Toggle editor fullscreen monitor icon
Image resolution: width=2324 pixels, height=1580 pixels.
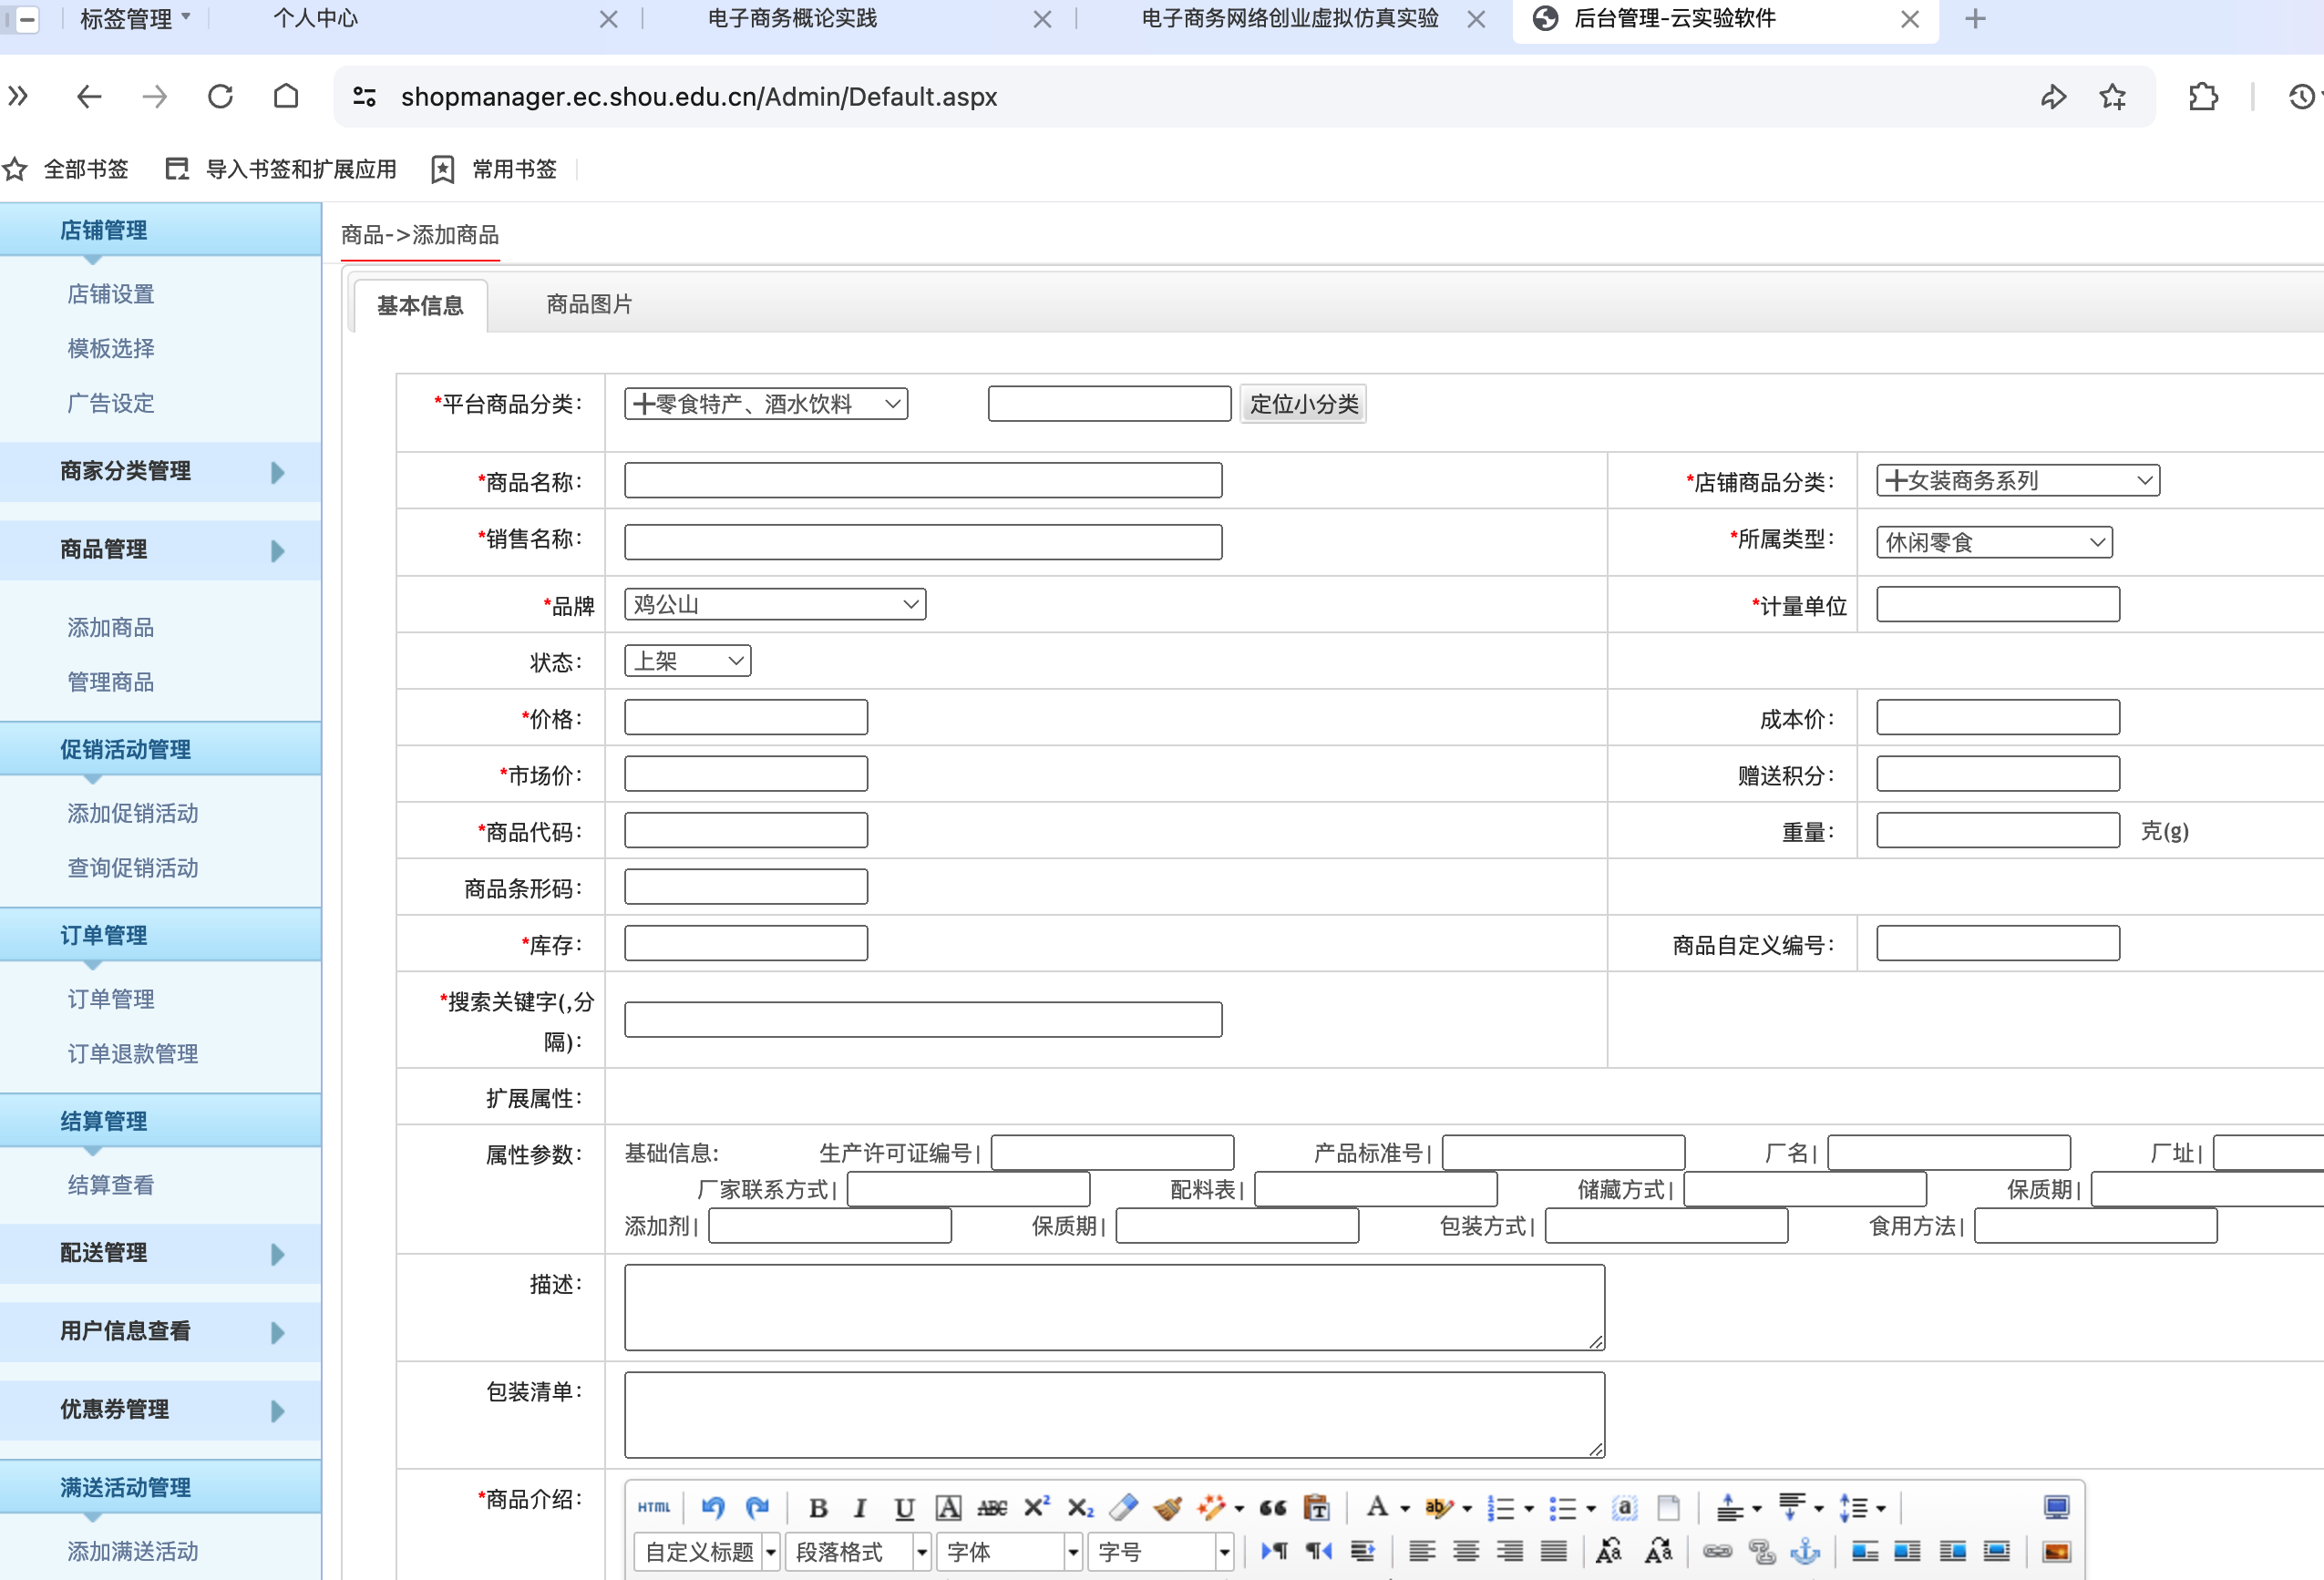[2055, 1507]
